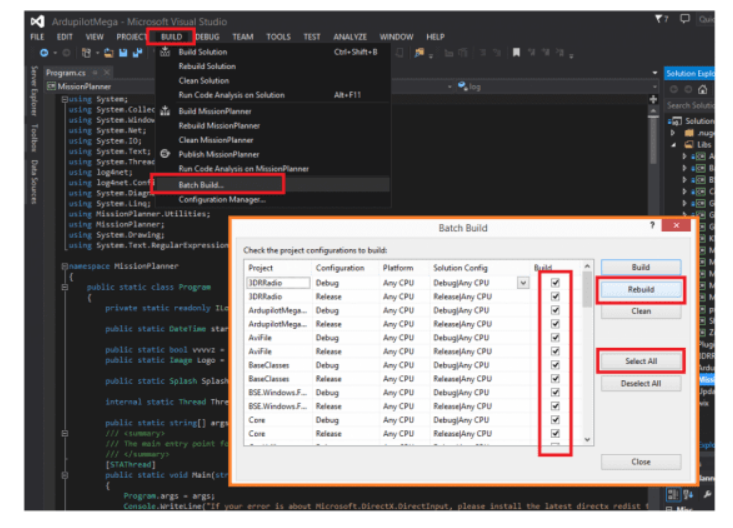
Task: Uncheck Build for Core Debug row
Action: coord(555,420)
